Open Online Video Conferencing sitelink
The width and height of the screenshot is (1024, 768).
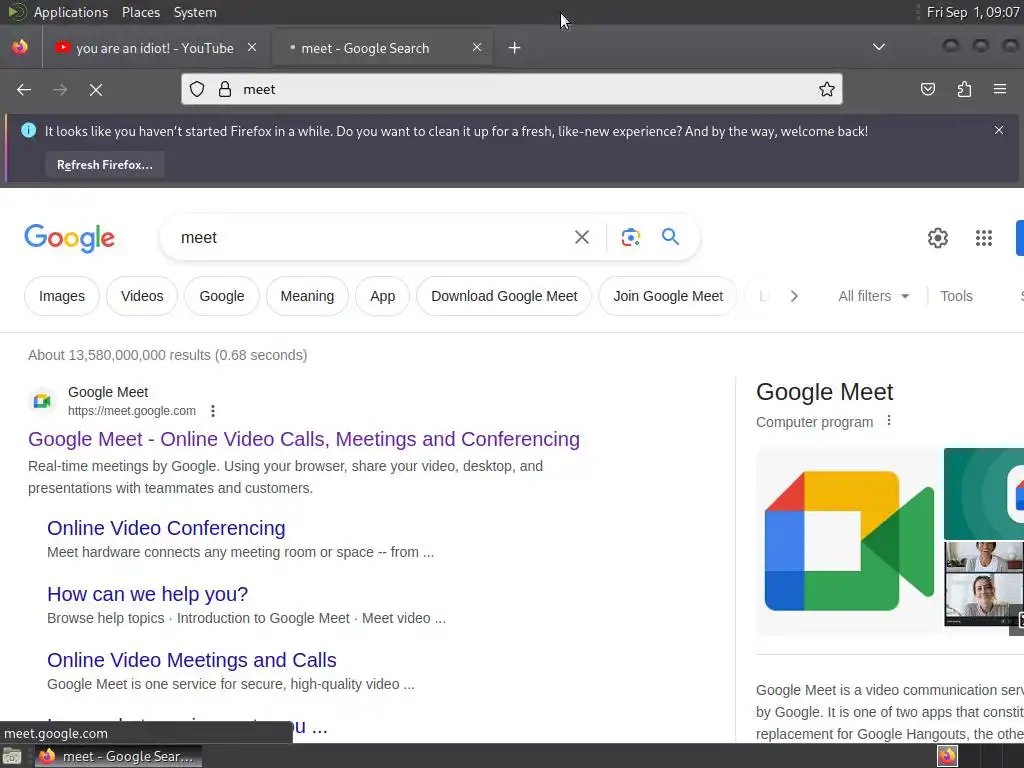click(166, 528)
